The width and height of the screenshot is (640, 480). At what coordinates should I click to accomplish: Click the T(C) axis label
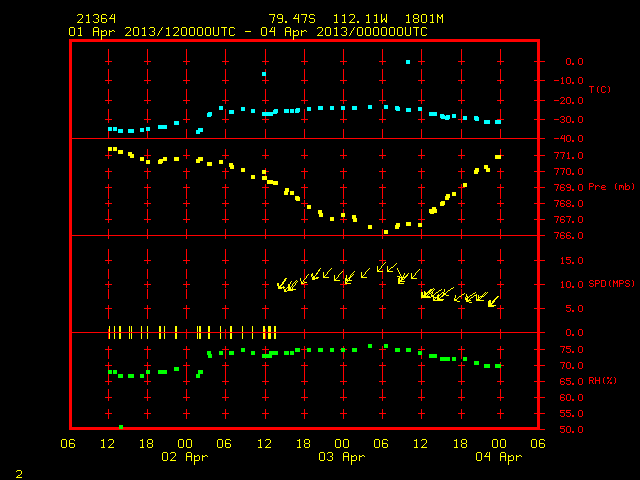600,89
